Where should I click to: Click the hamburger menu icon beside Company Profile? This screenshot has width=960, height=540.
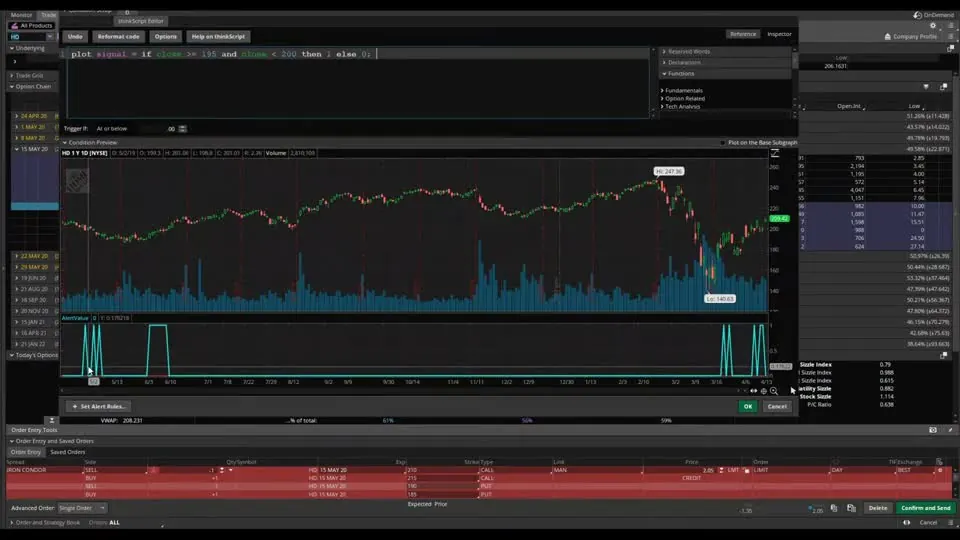click(x=951, y=37)
